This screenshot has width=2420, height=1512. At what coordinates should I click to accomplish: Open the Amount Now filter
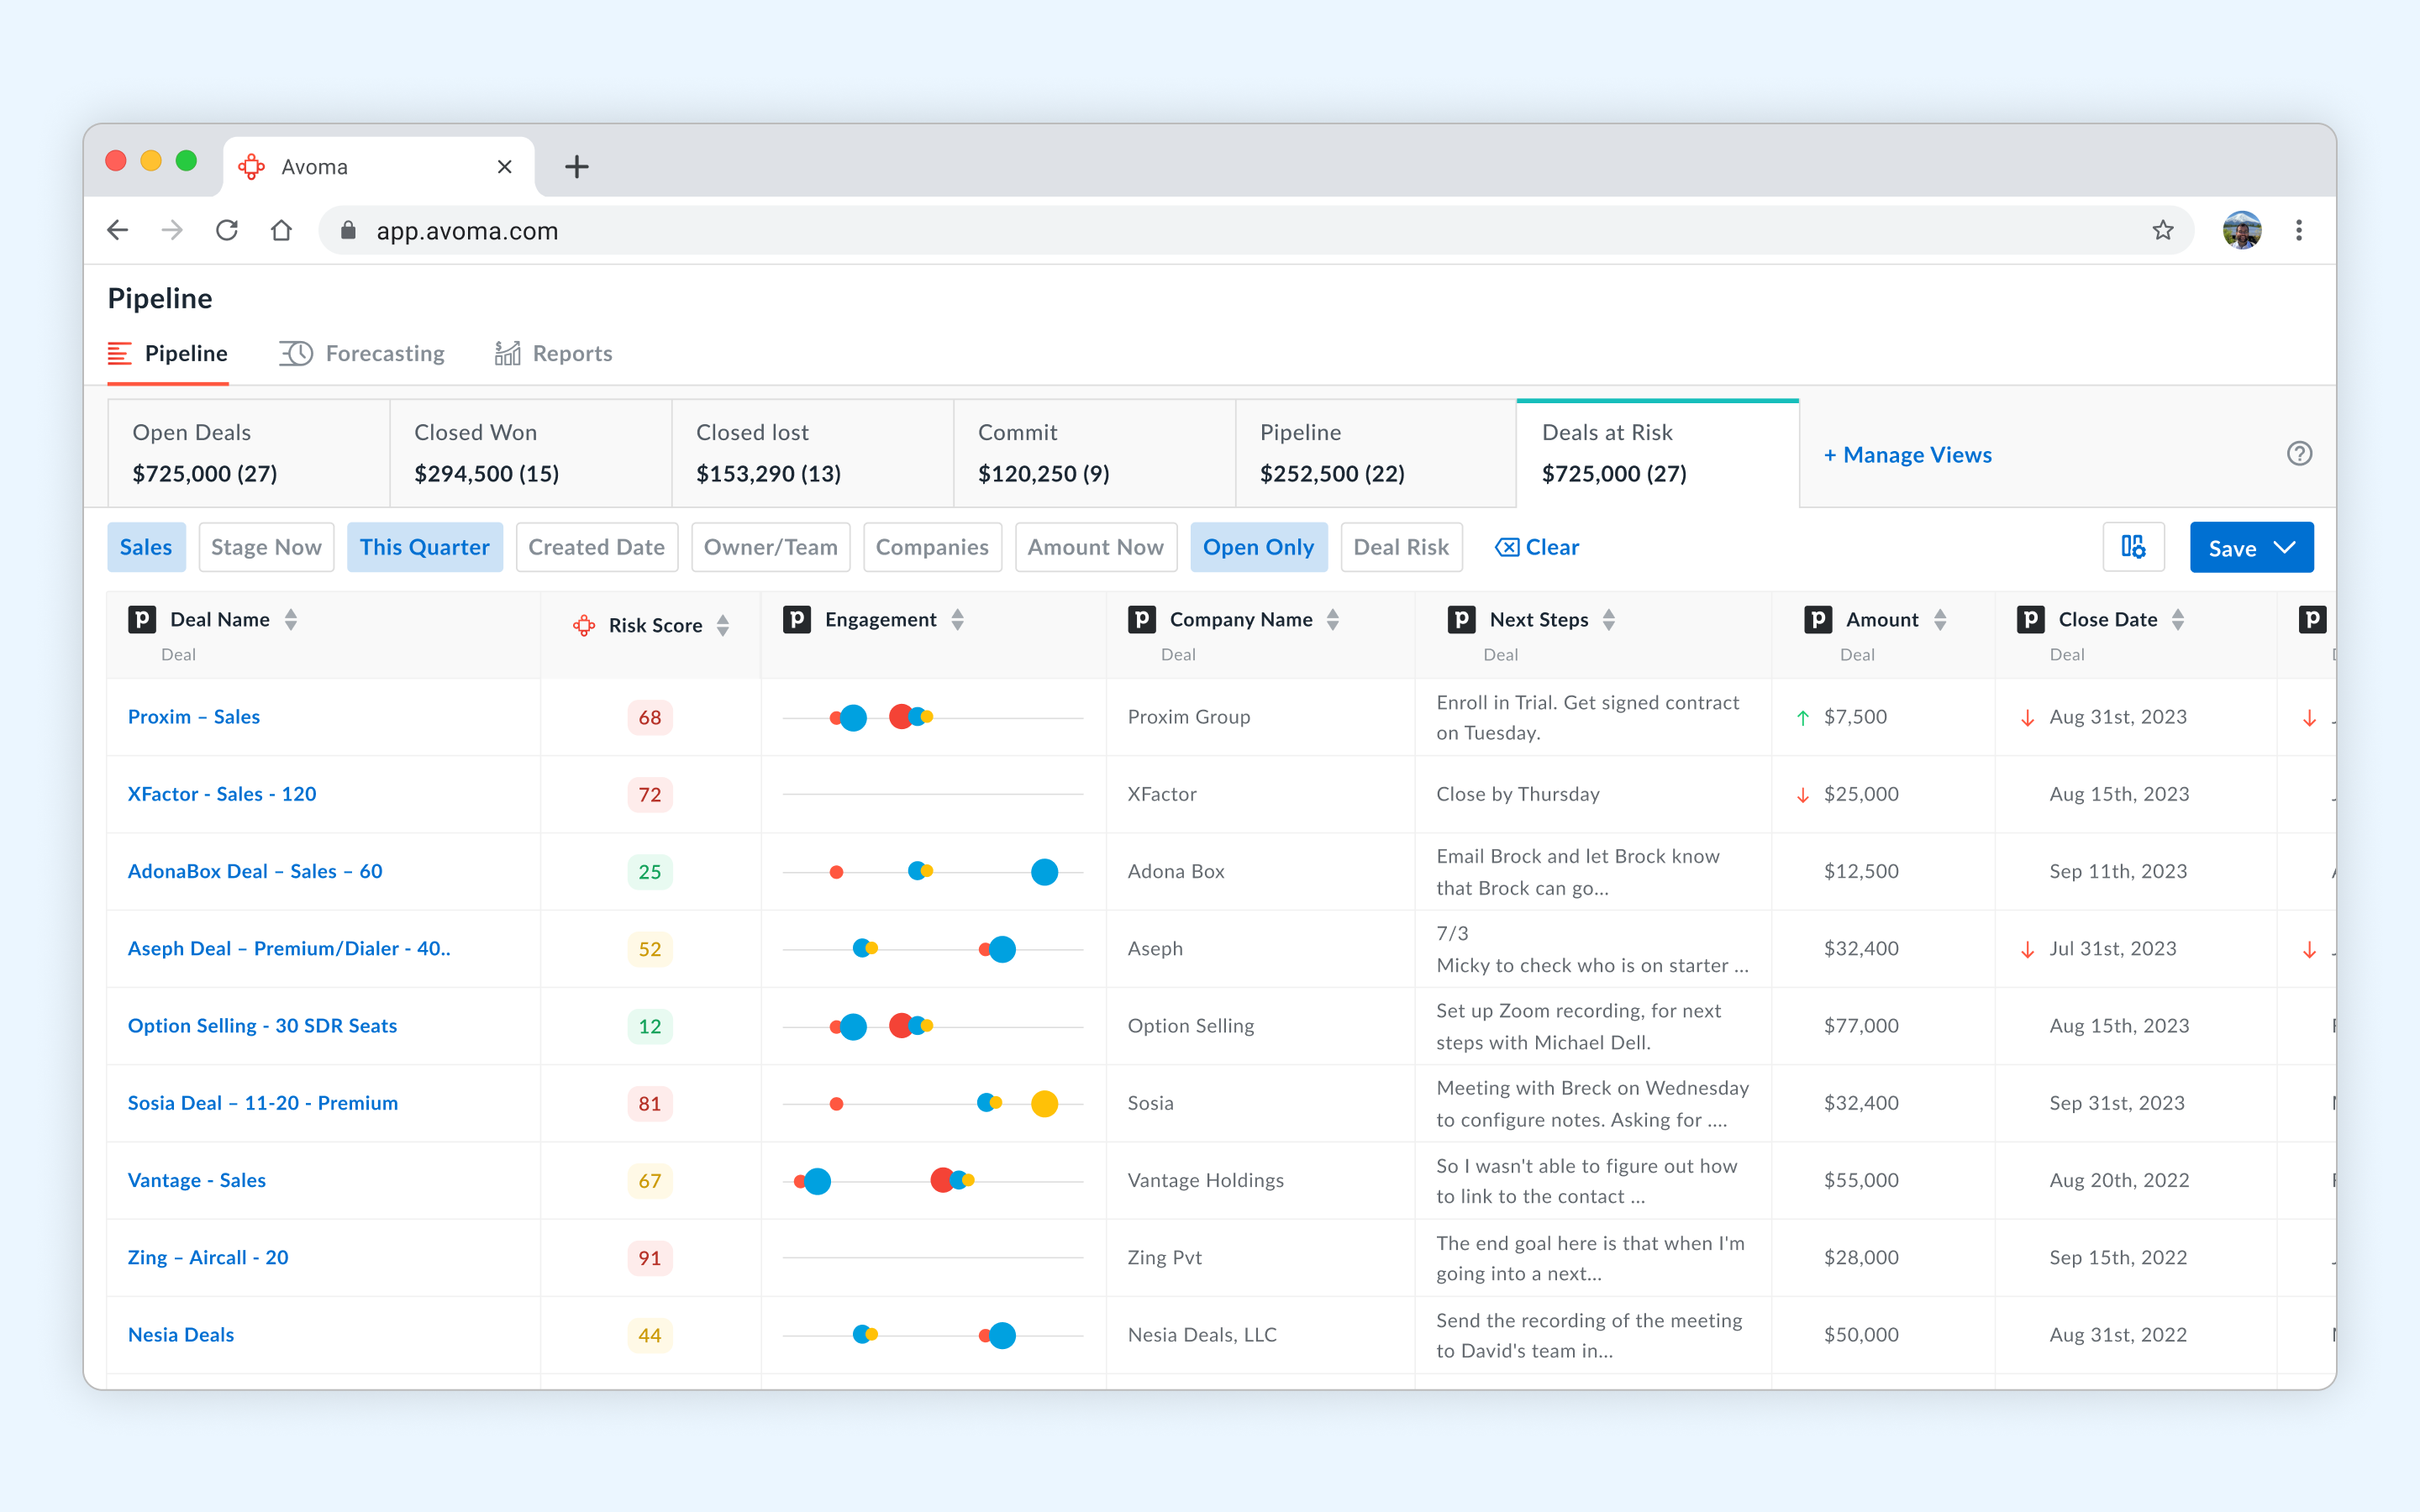[x=1096, y=547]
